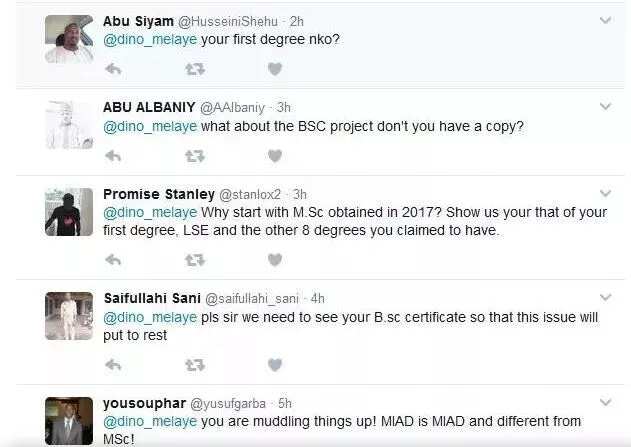Reply to Promise Stanley's tweet

point(113,260)
